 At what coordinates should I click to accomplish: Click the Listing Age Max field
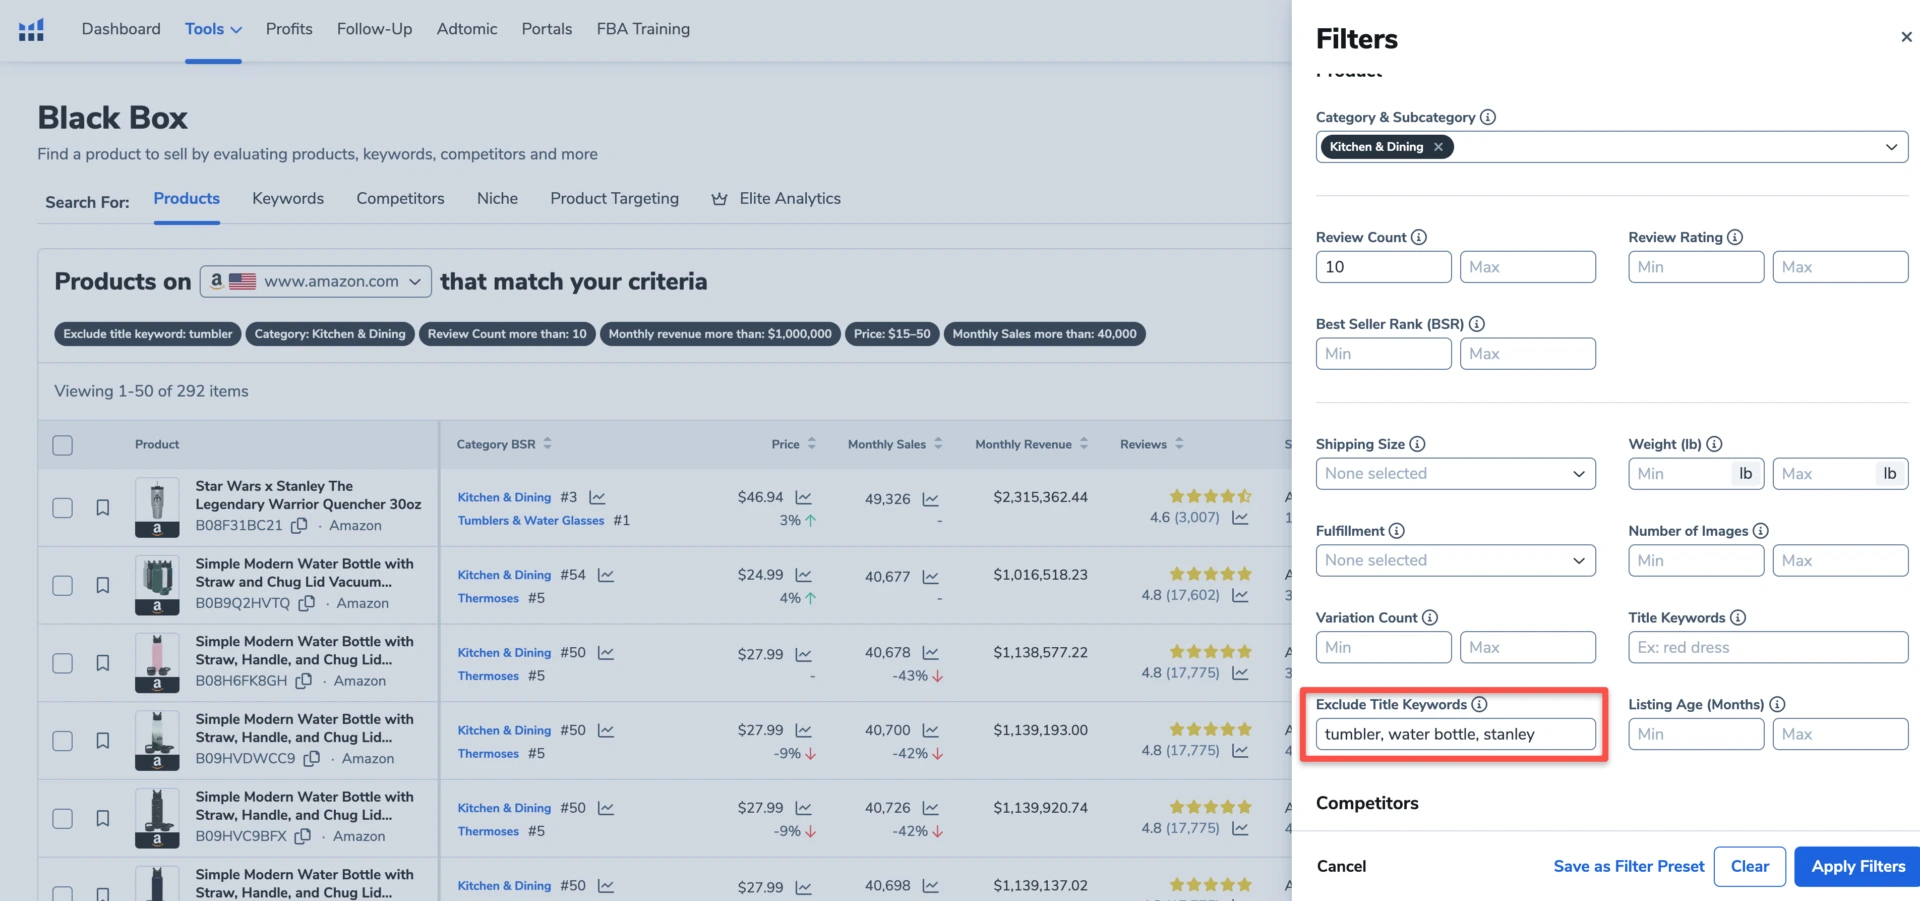tap(1840, 734)
